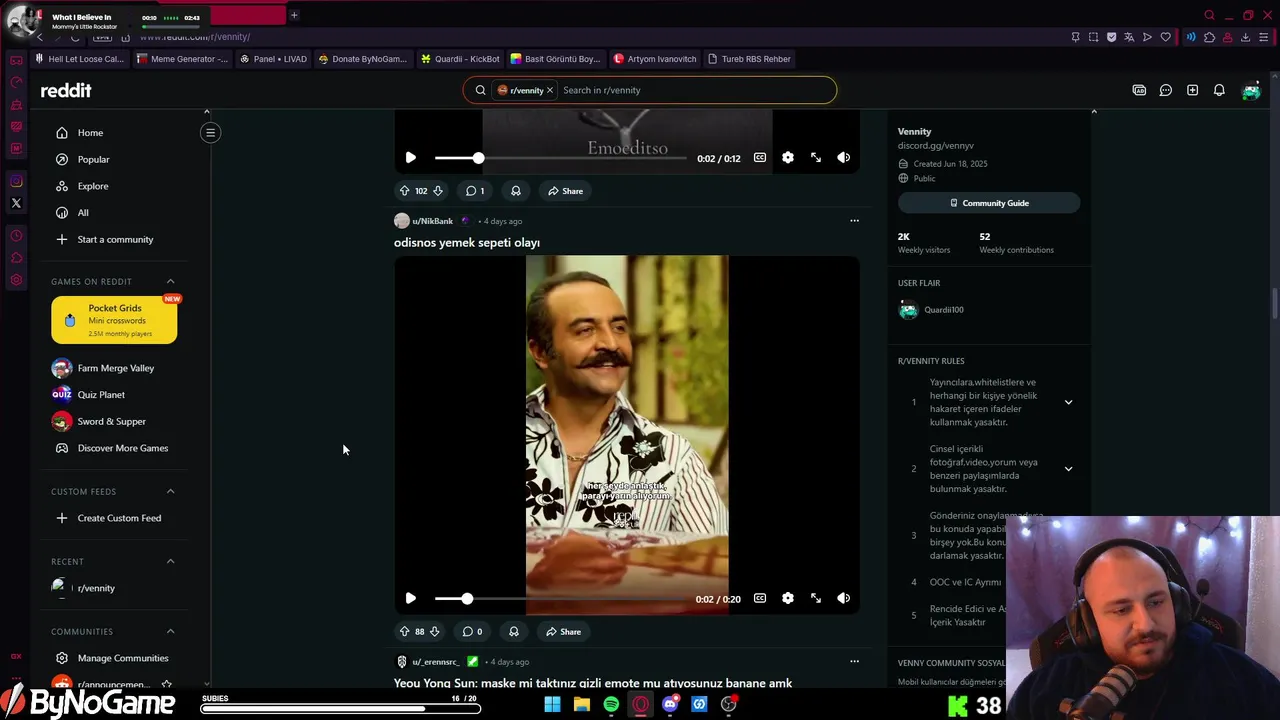
Task: Open the Community Guide button
Action: 988,203
